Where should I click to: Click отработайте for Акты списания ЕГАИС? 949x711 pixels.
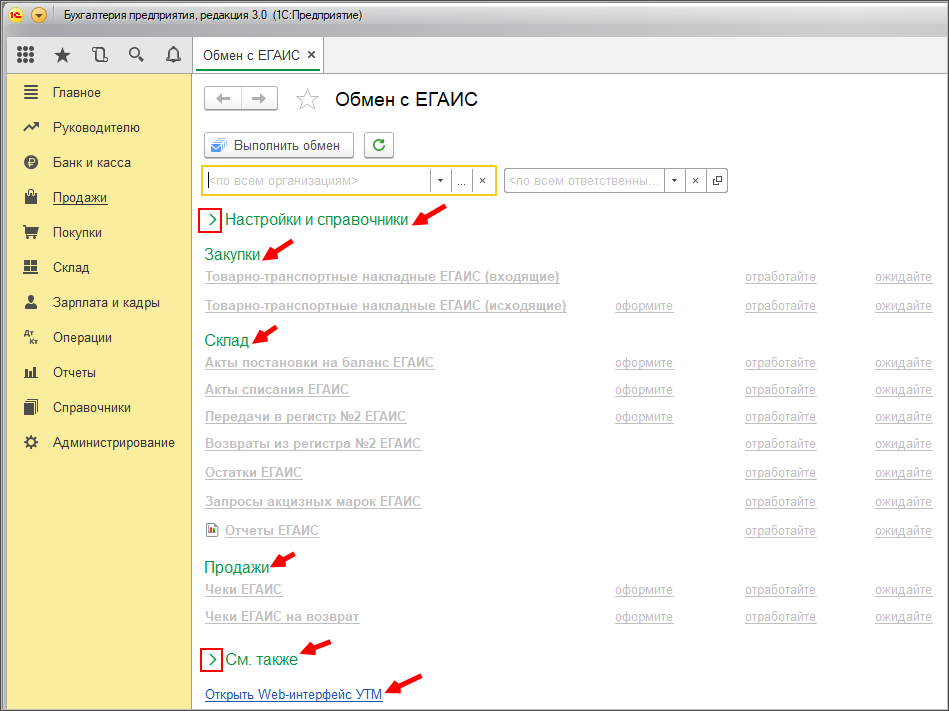click(x=780, y=390)
